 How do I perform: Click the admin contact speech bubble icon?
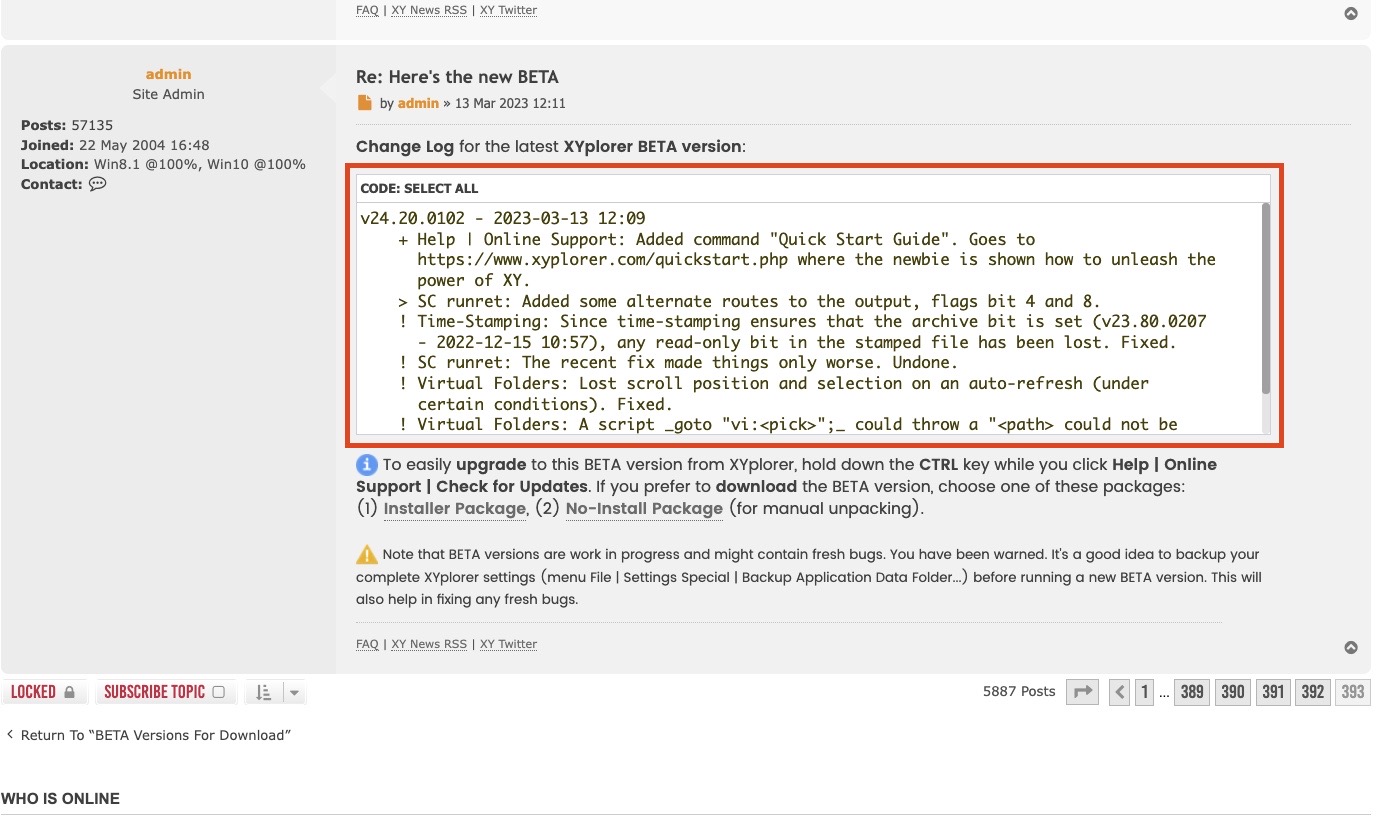pyautogui.click(x=97, y=184)
